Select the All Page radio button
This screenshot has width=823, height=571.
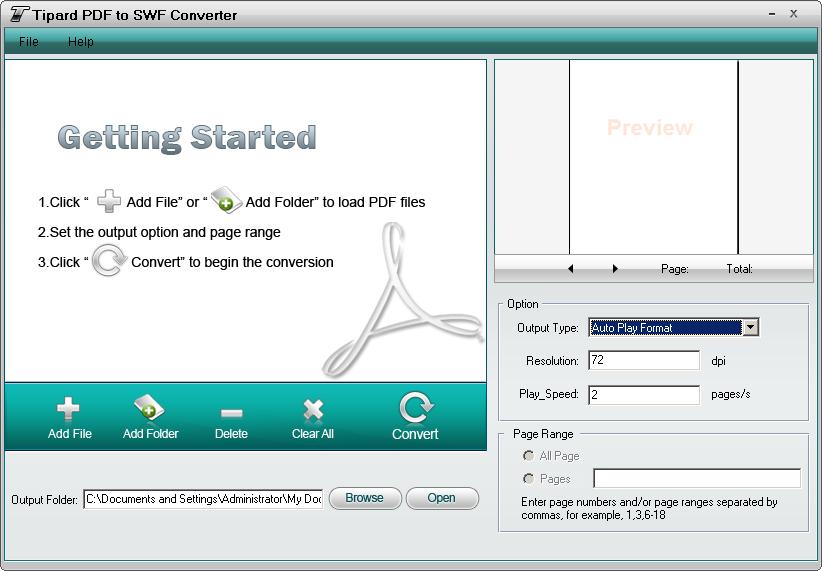529,456
